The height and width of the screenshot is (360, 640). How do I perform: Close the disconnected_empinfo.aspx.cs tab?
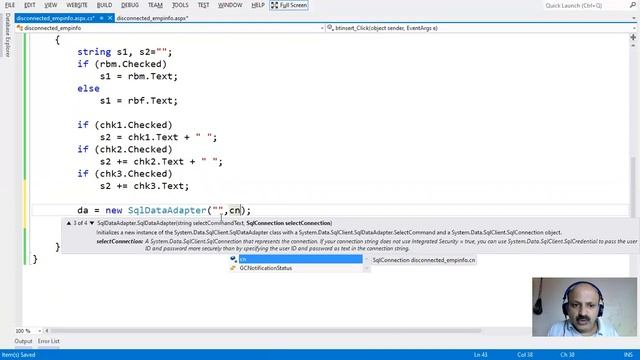(x=110, y=18)
